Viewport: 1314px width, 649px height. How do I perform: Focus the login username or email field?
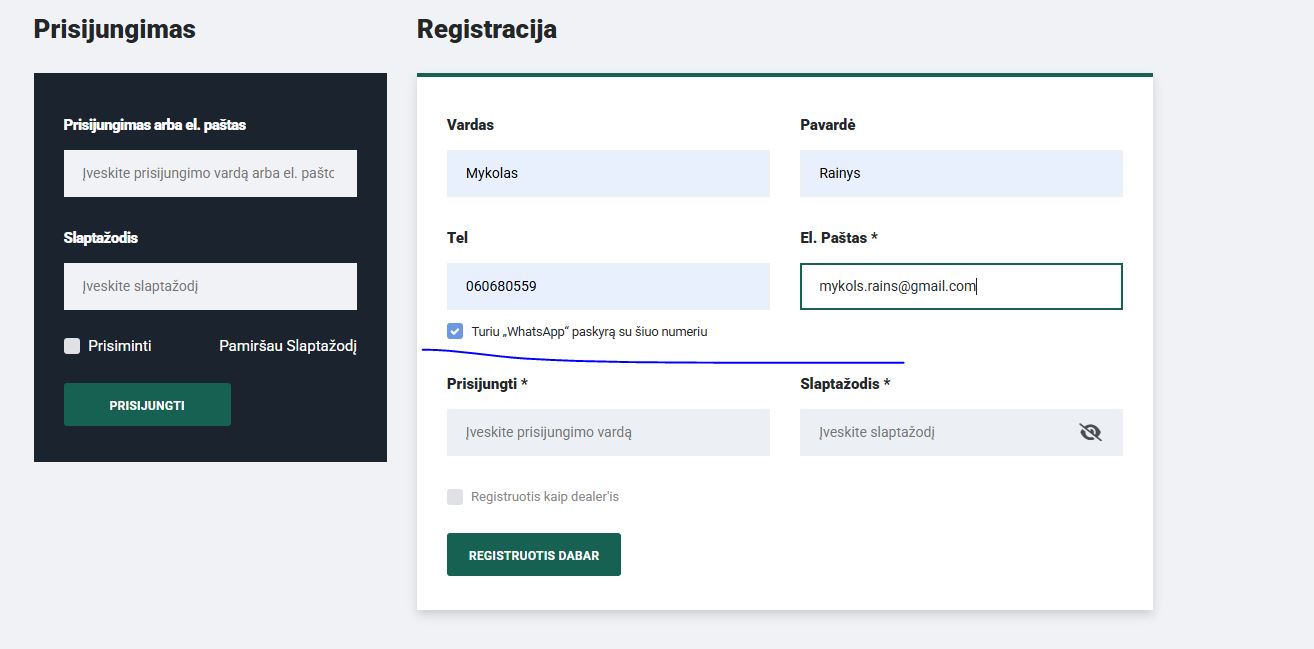210,173
